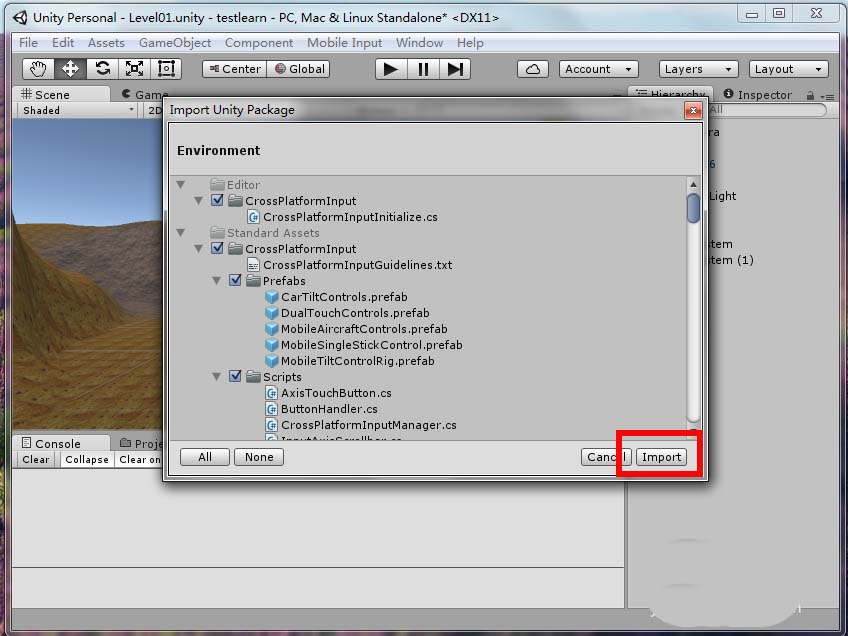Click the Clear console button
The image size is (848, 636).
pos(36,460)
